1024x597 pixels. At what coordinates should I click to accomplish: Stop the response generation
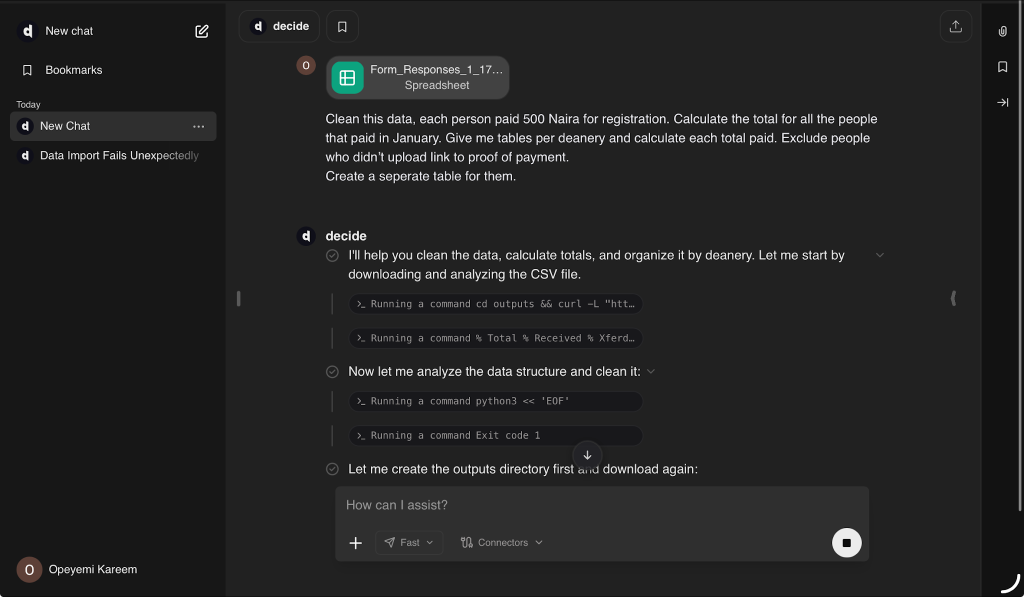(x=846, y=543)
